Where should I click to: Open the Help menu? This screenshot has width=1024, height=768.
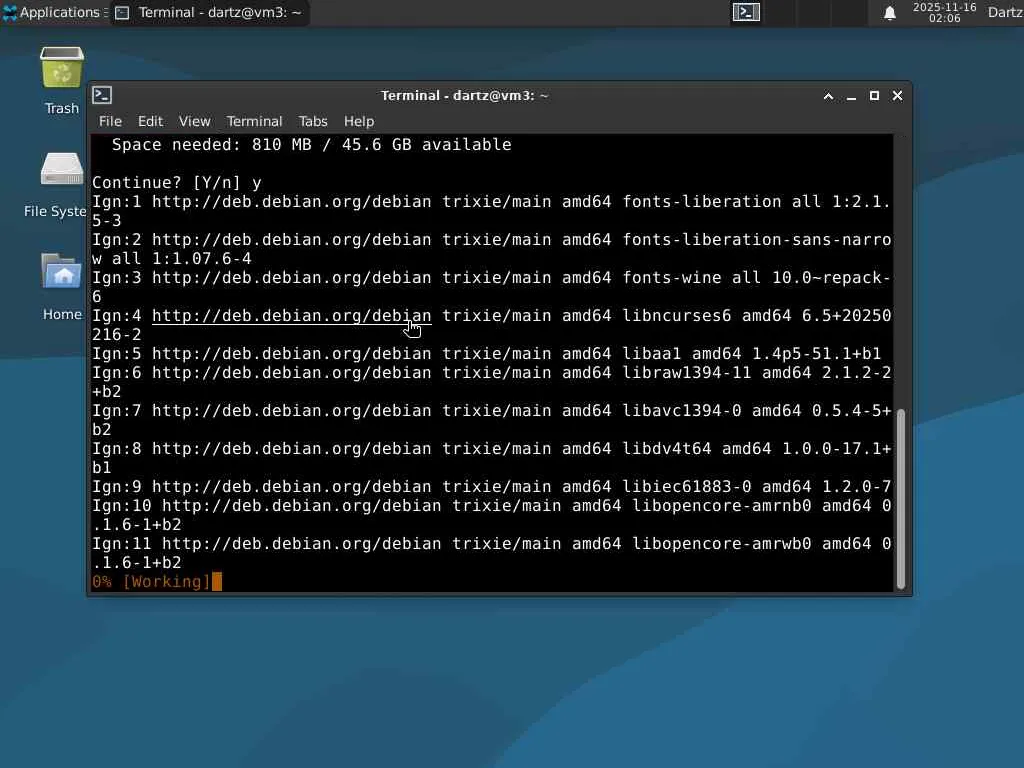359,121
